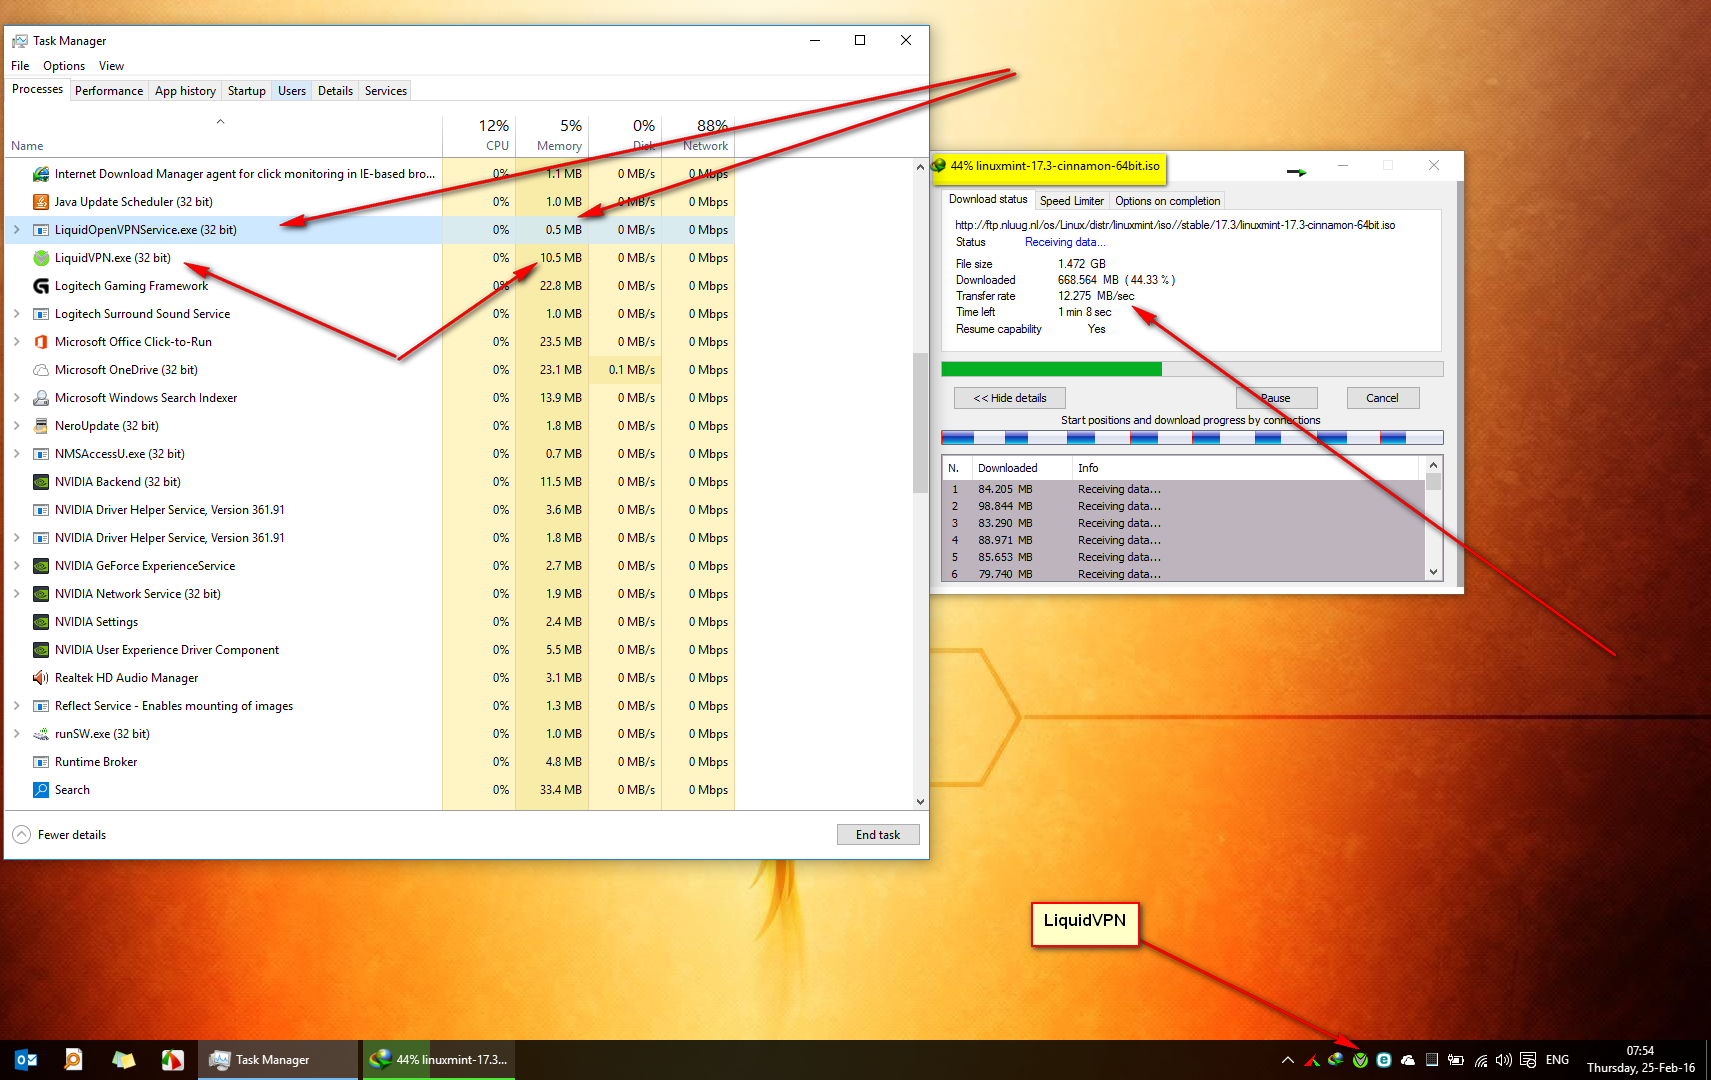
Task: Click Fewer details in Task Manager
Action: (60, 835)
